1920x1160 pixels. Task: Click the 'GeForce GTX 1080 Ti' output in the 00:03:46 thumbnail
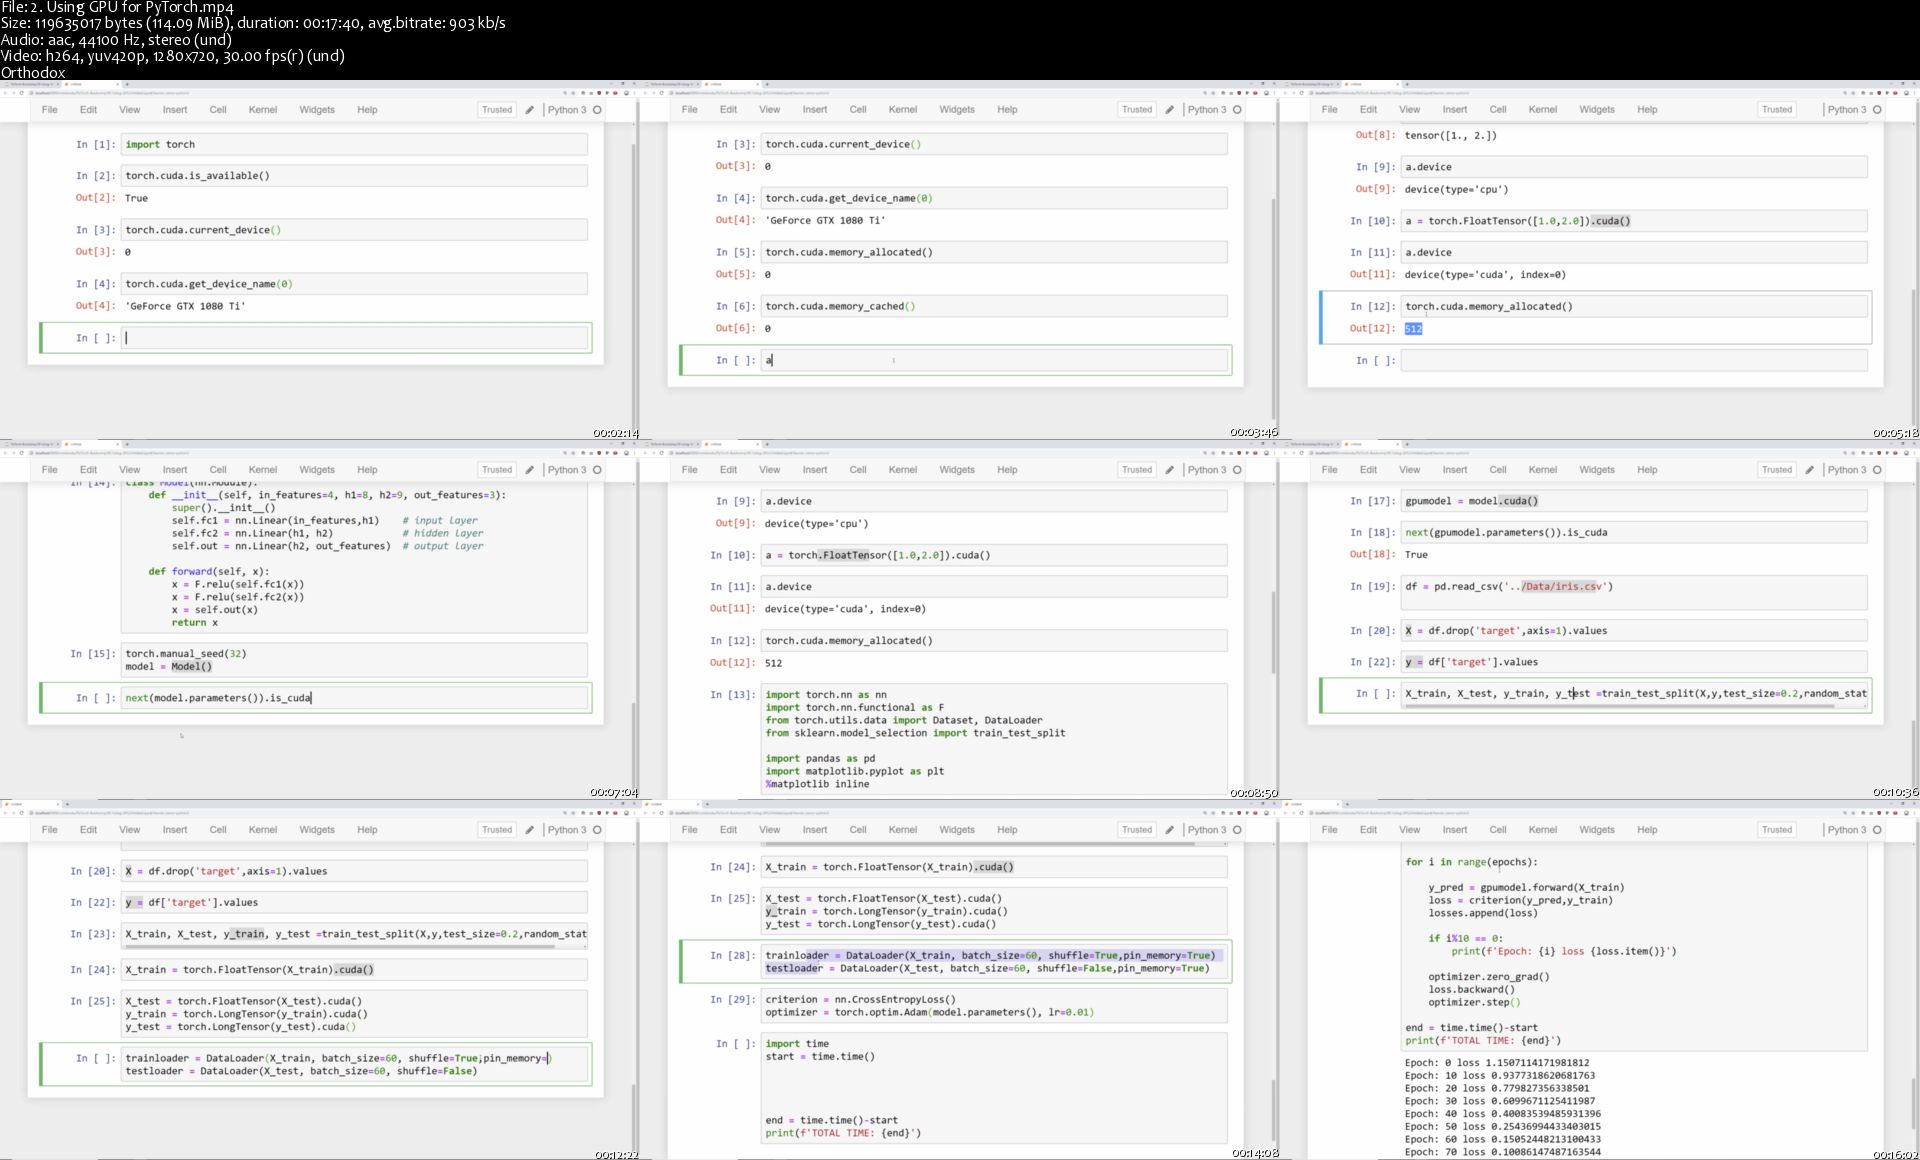[x=825, y=221]
